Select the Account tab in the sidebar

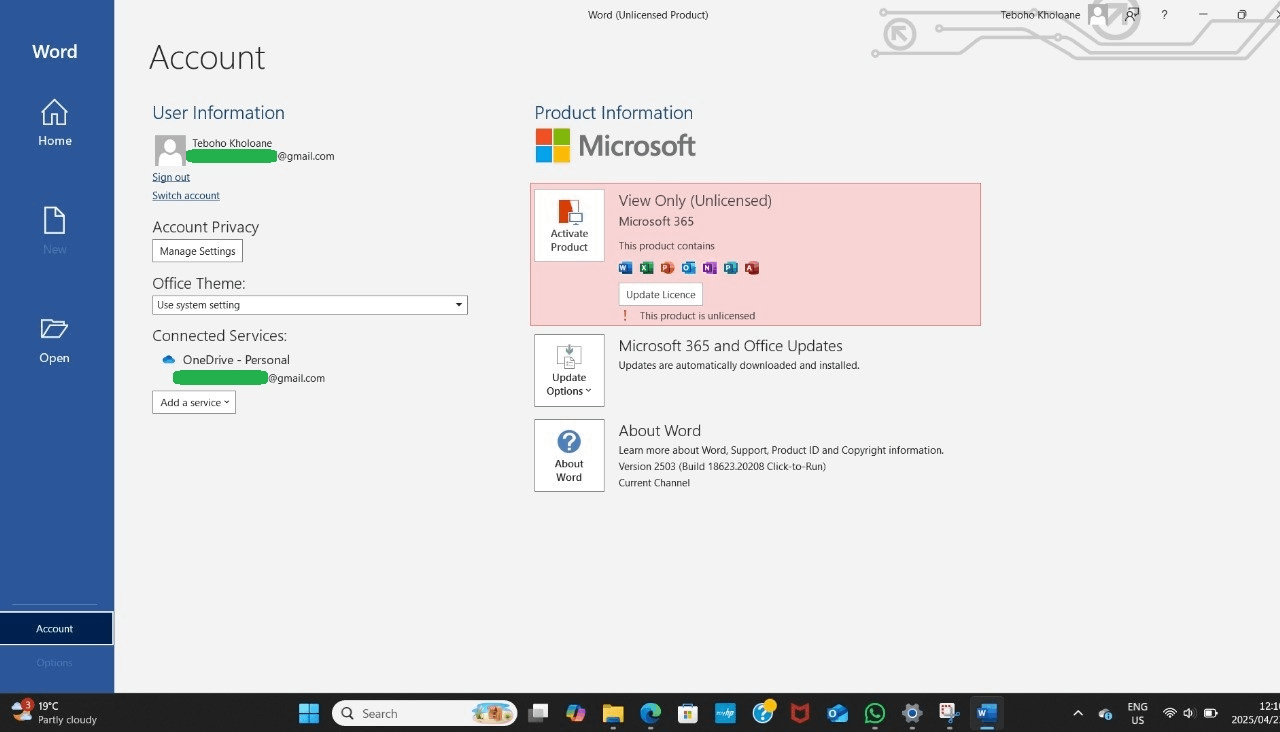tap(56, 629)
